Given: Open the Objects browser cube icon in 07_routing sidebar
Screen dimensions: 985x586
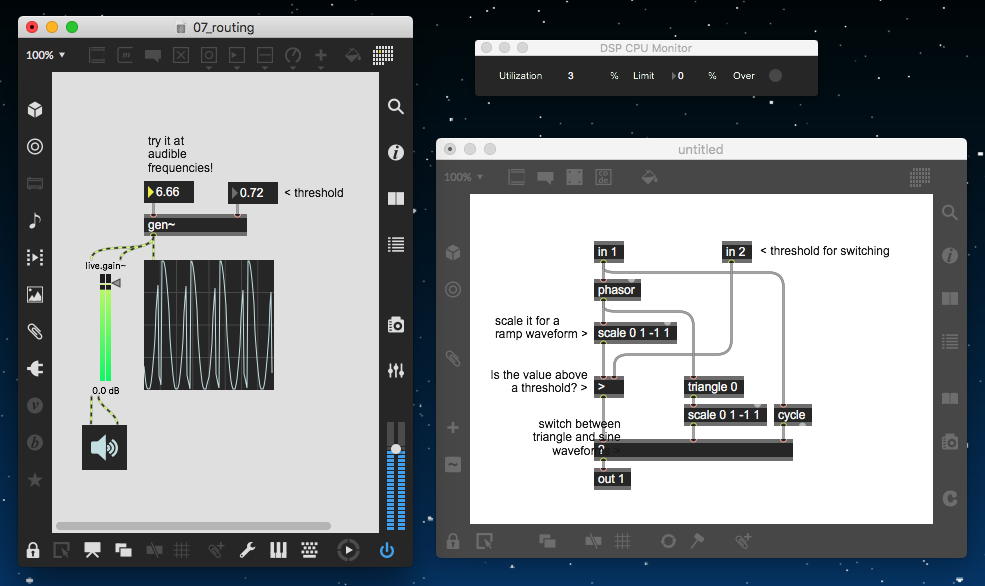Looking at the screenshot, I should point(35,109).
